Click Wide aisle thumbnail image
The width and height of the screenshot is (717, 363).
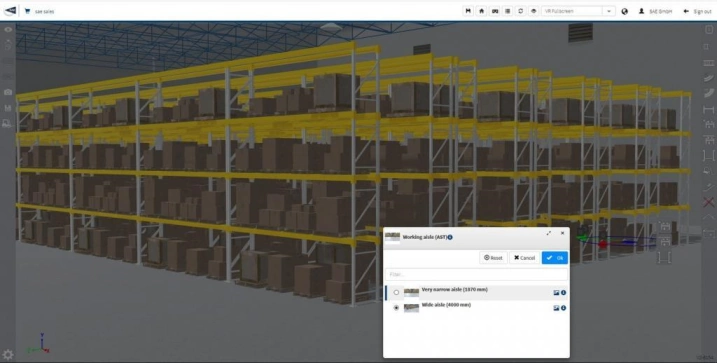(412, 308)
